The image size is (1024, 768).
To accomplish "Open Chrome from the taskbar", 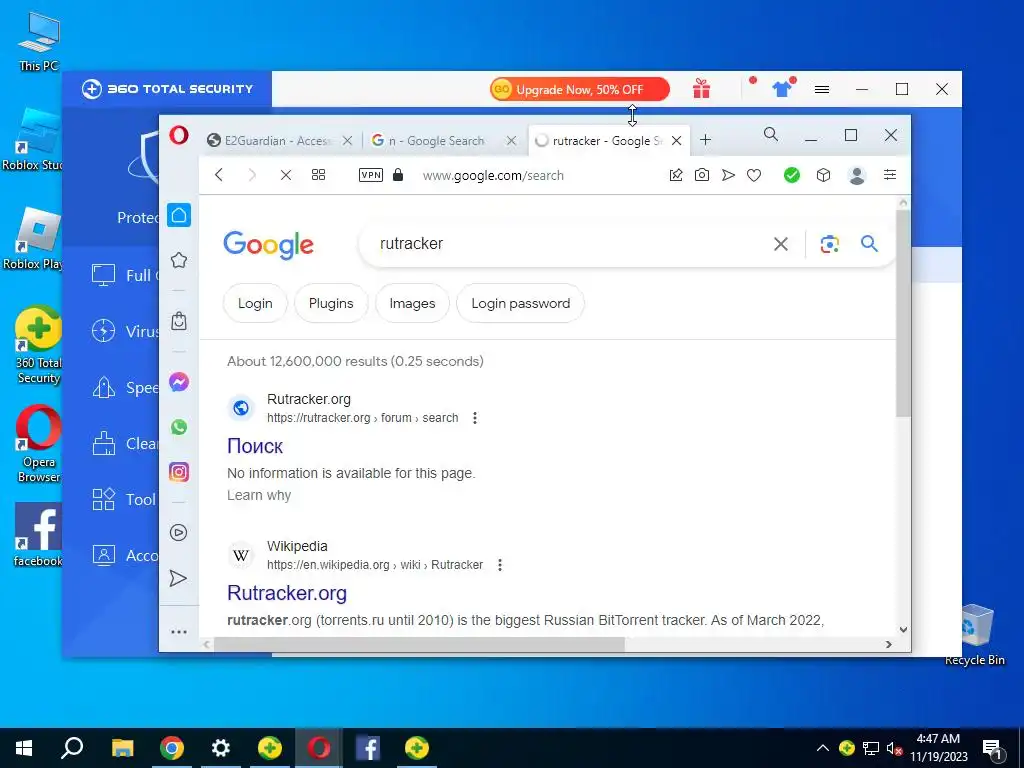I will point(171,748).
